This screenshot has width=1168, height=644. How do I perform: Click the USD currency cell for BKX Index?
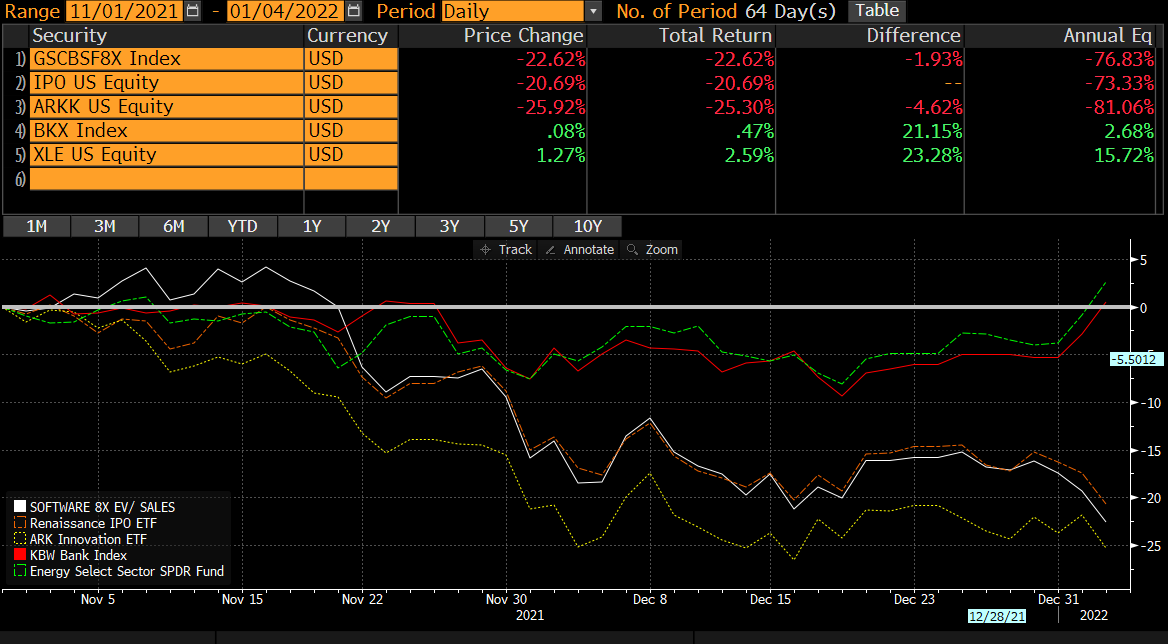350,131
